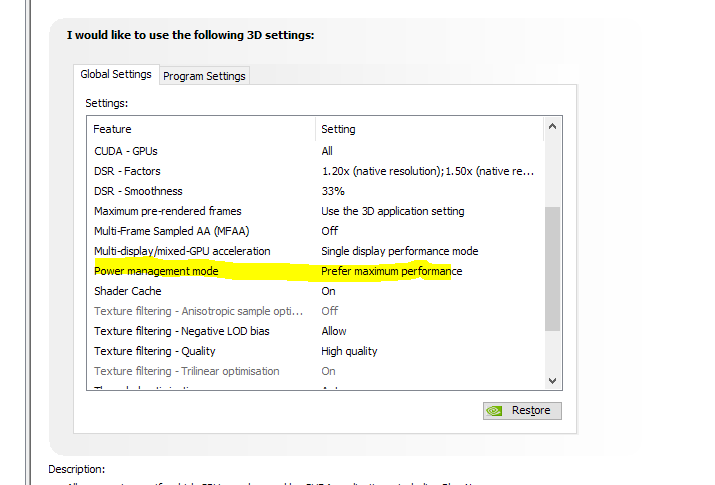The image size is (715, 485).
Task: Click the Off value for MFAA
Action: pos(330,231)
